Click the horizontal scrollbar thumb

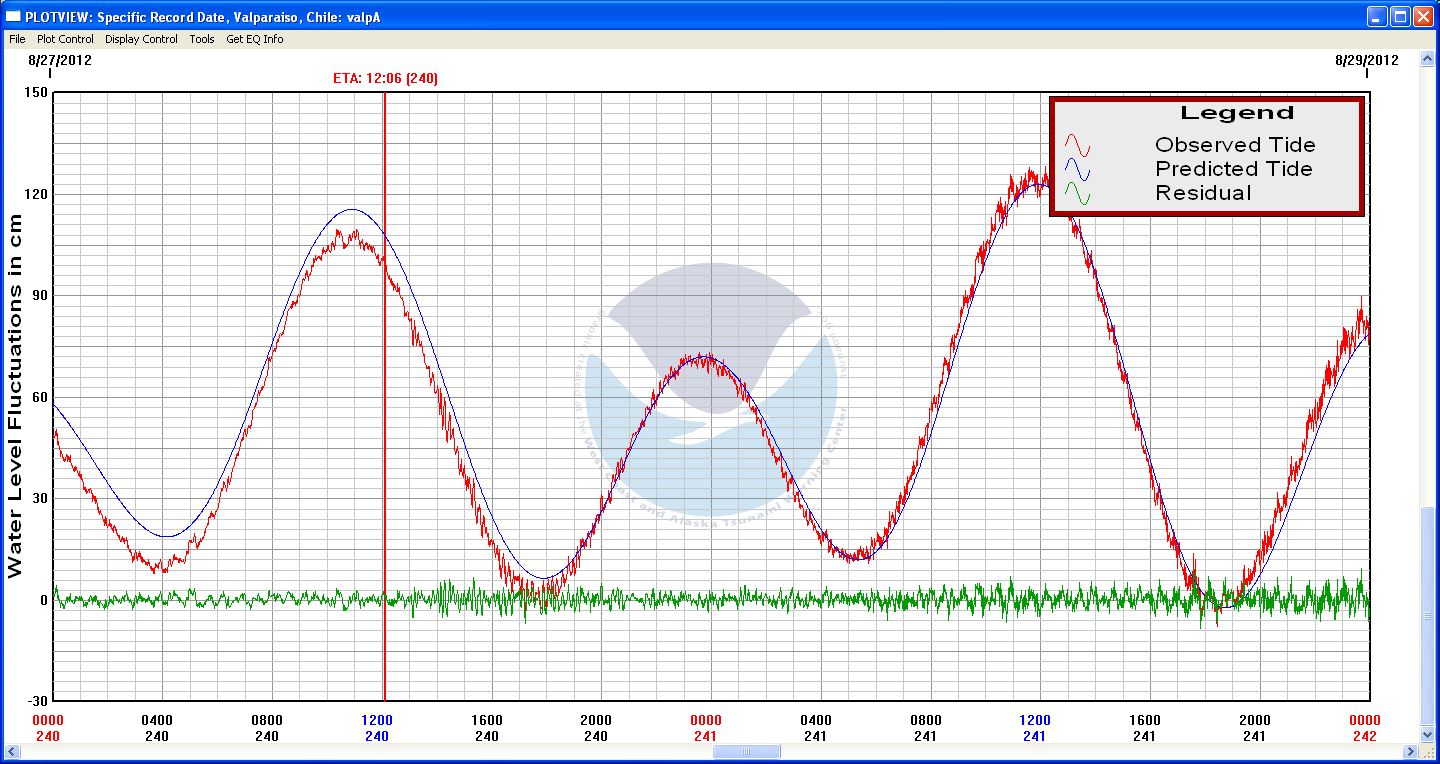click(746, 751)
